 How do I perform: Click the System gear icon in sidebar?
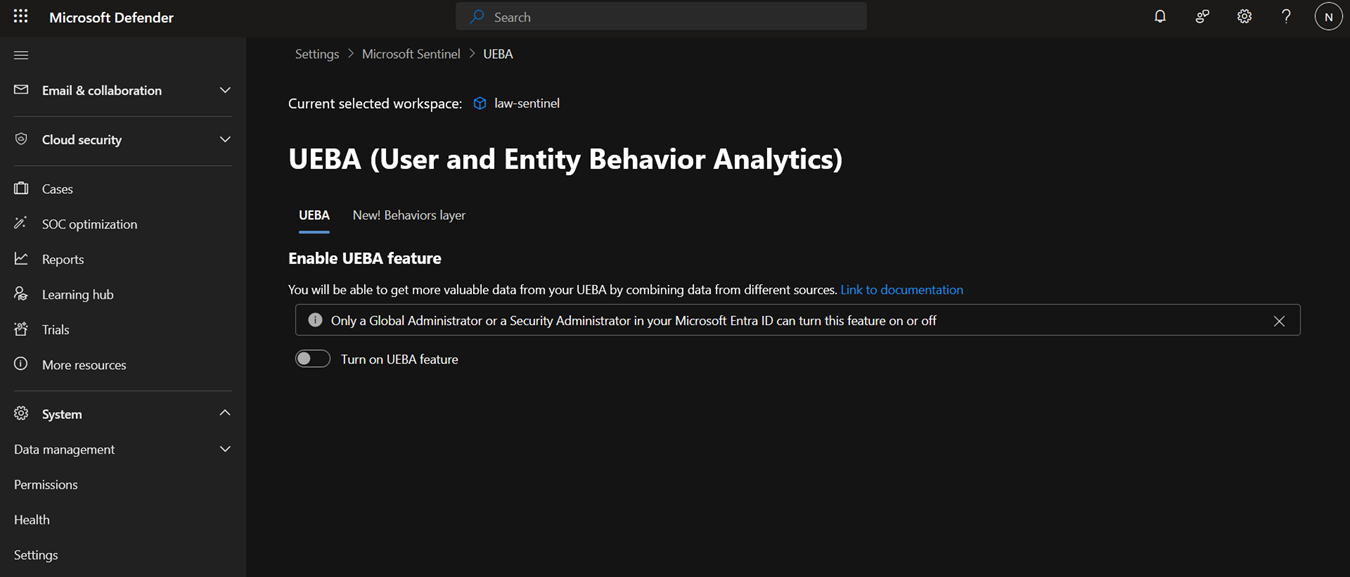(21, 413)
